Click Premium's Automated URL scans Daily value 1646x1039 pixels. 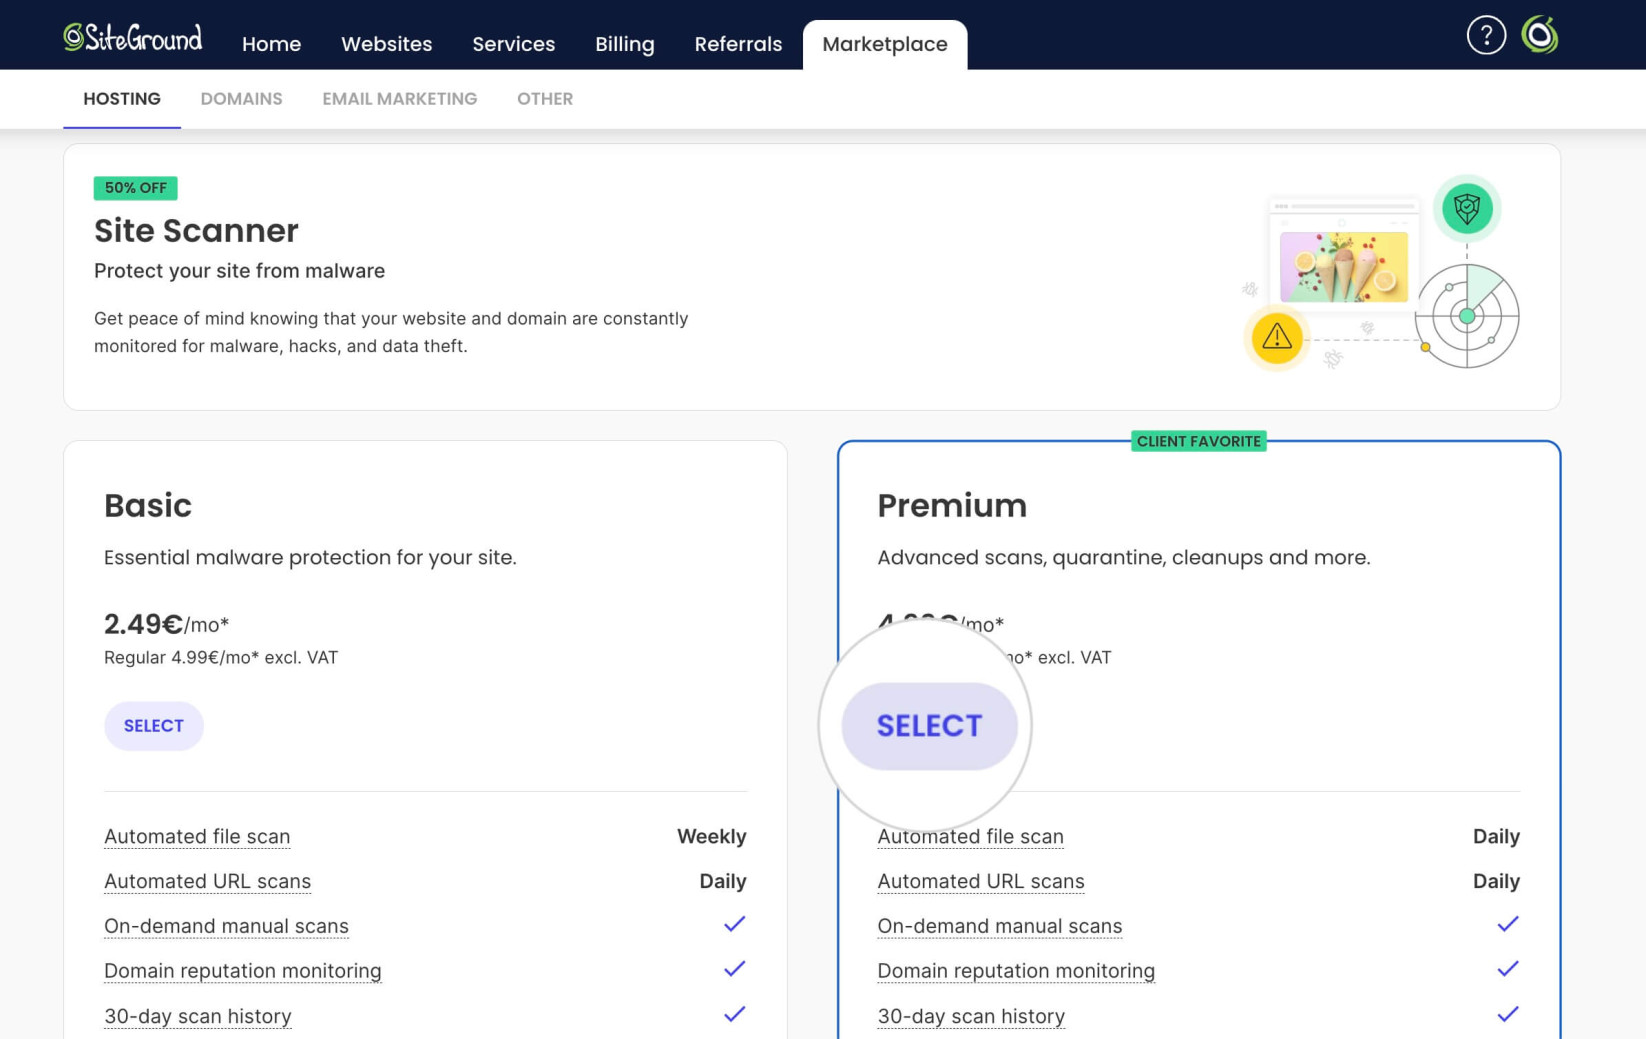point(1496,881)
